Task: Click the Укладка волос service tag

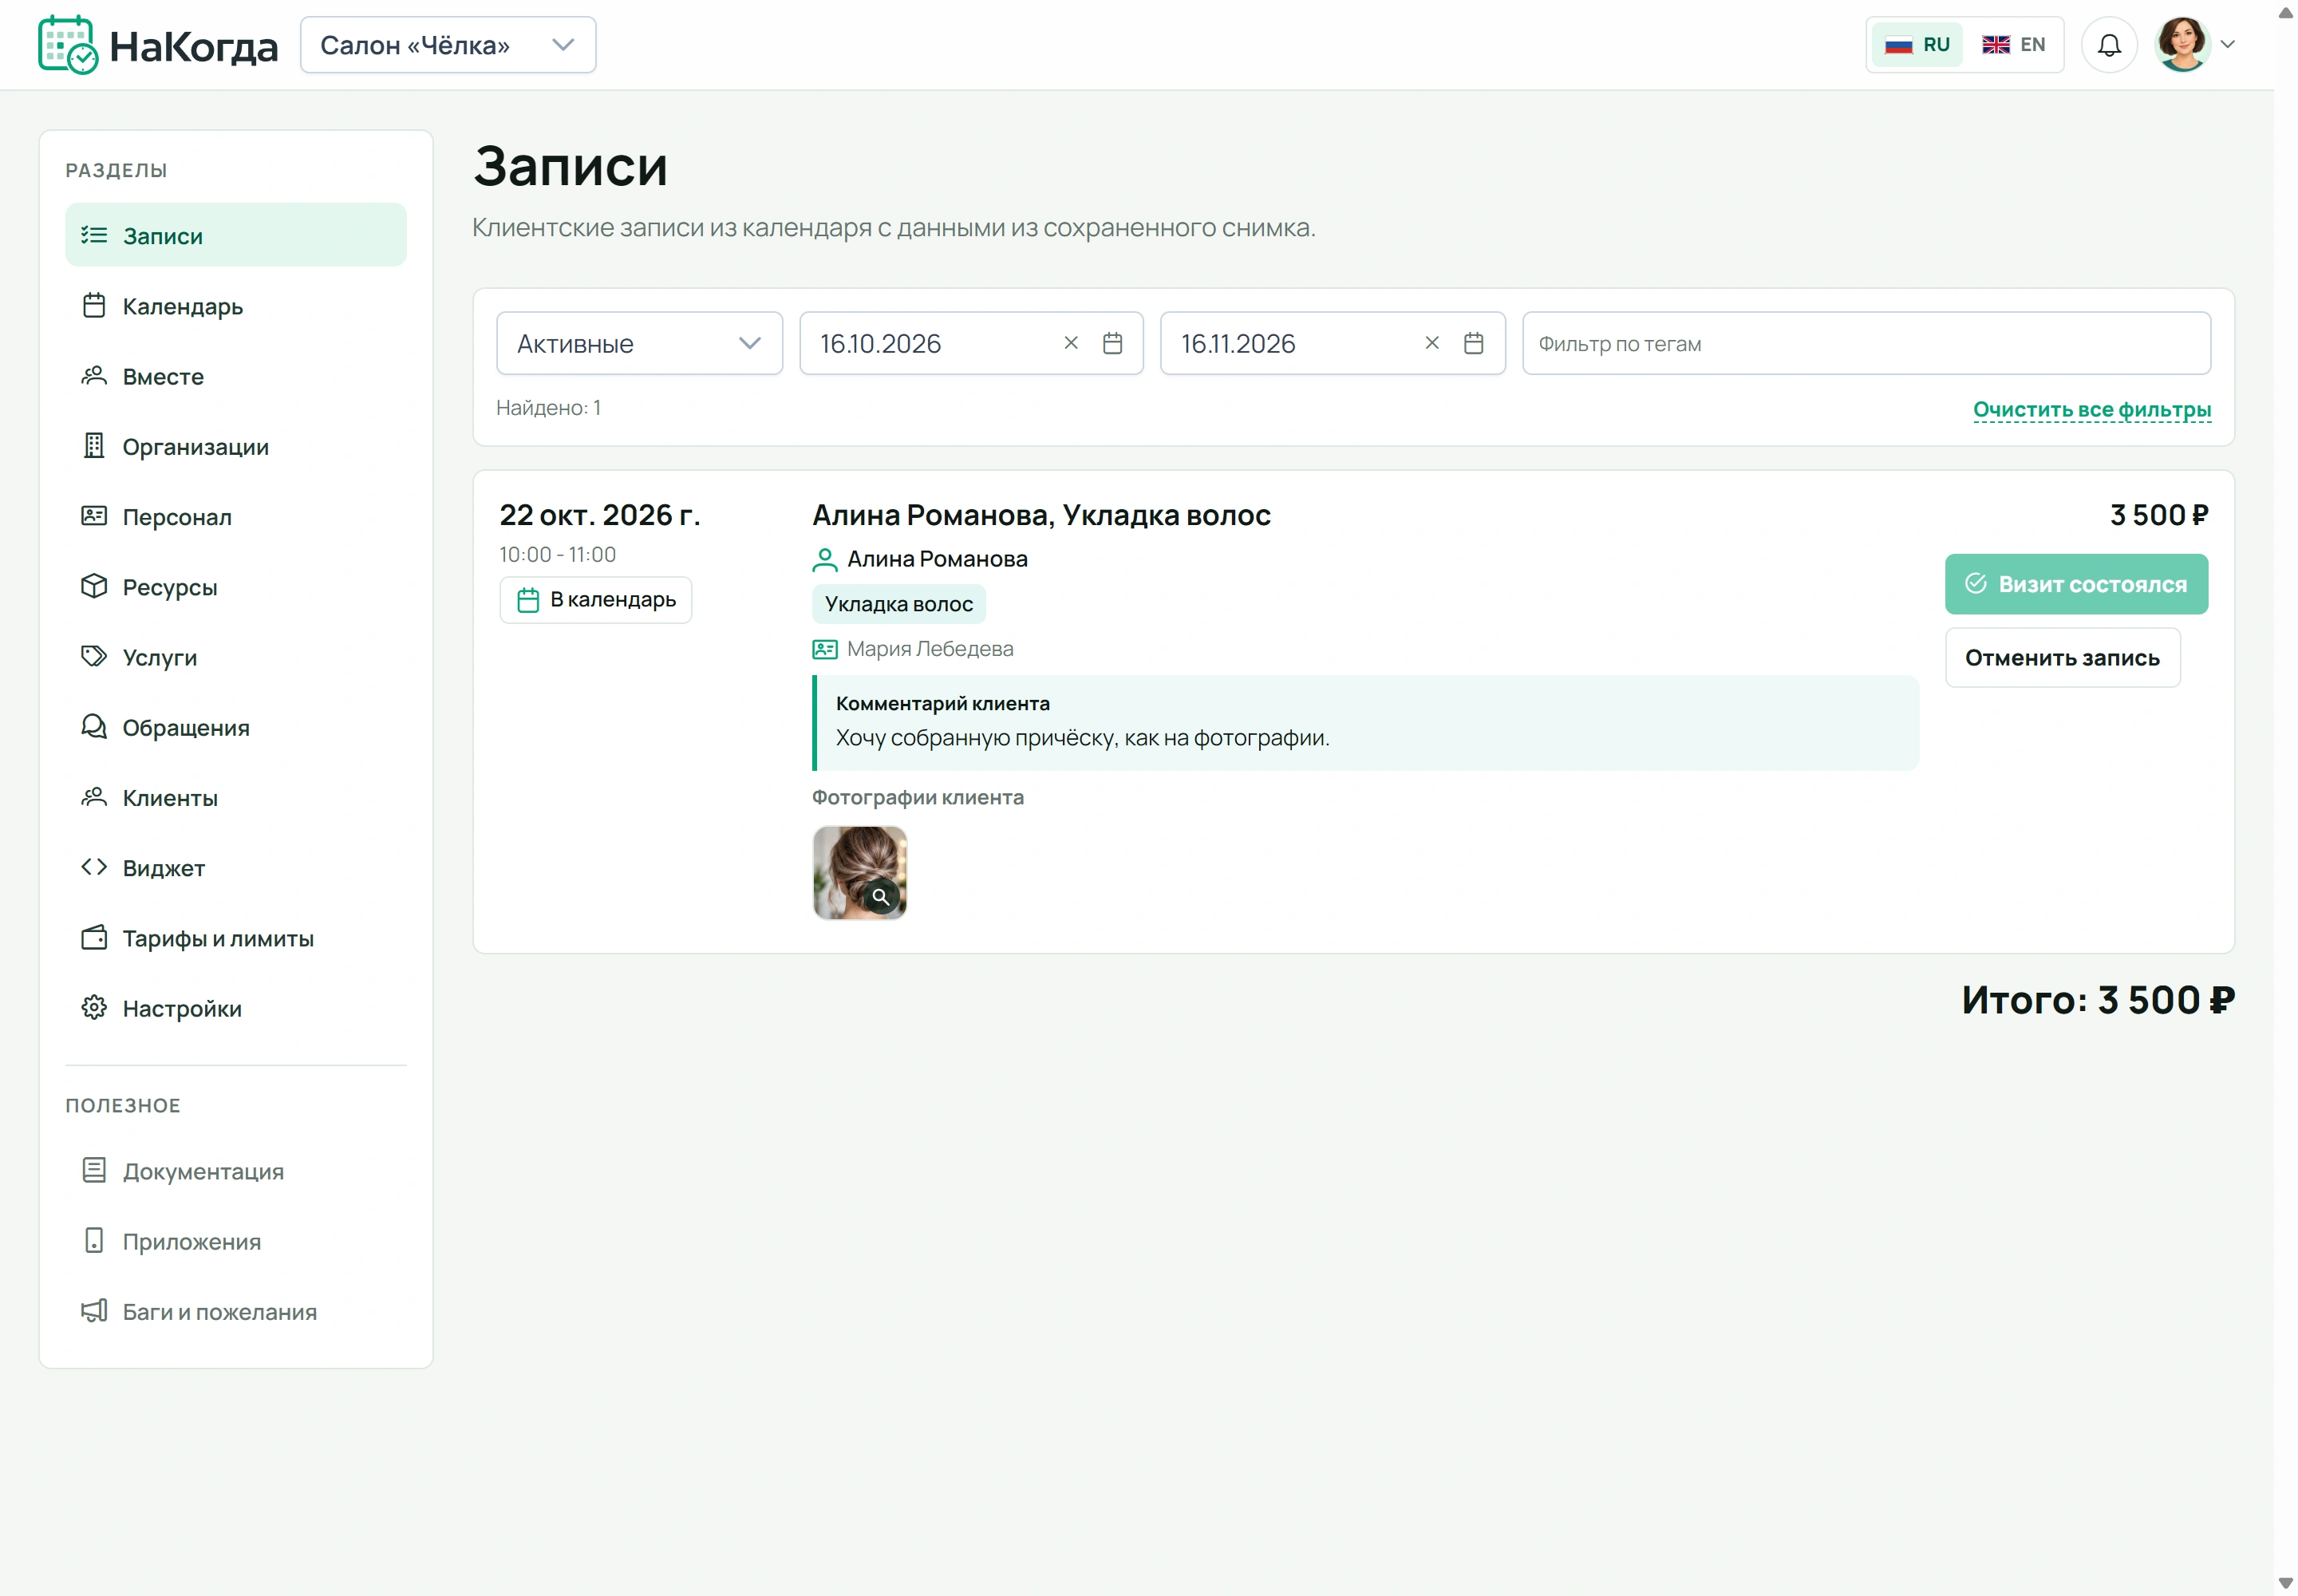Action: (x=899, y=604)
